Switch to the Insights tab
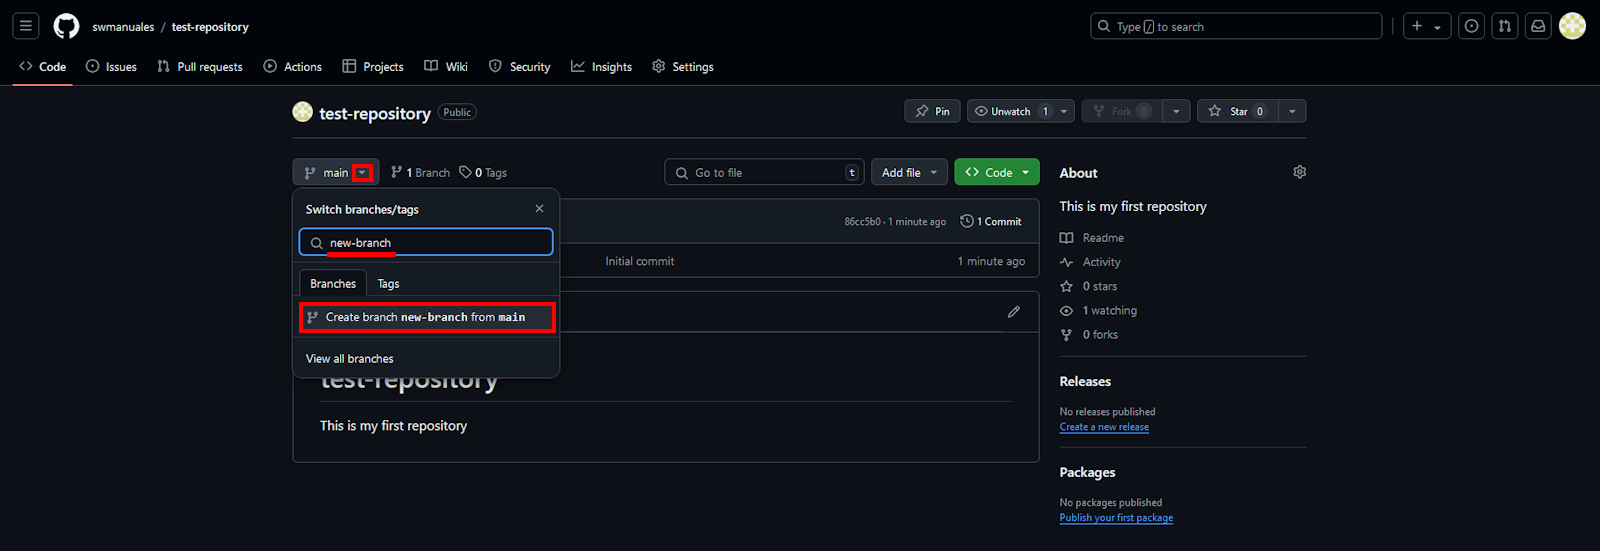Viewport: 1600px width, 551px height. tap(602, 67)
